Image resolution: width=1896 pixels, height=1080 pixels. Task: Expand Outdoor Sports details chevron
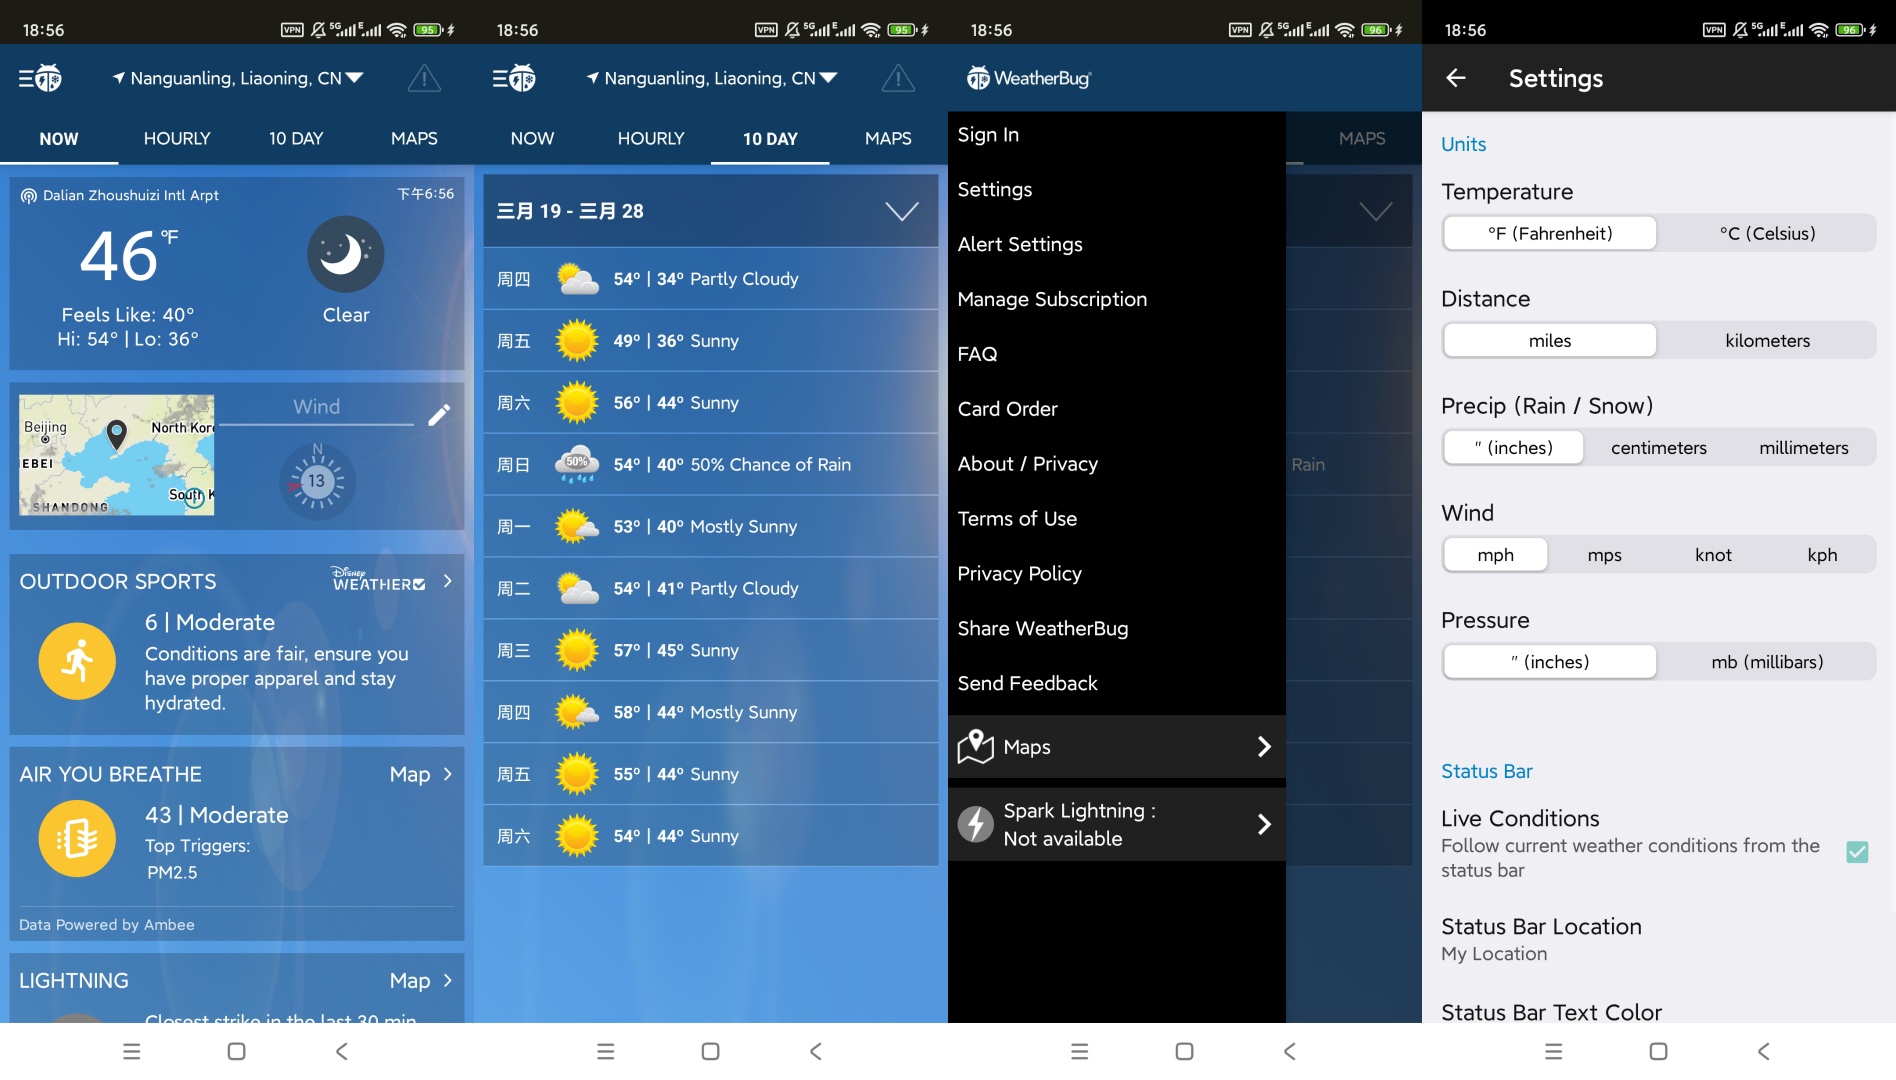tap(447, 581)
